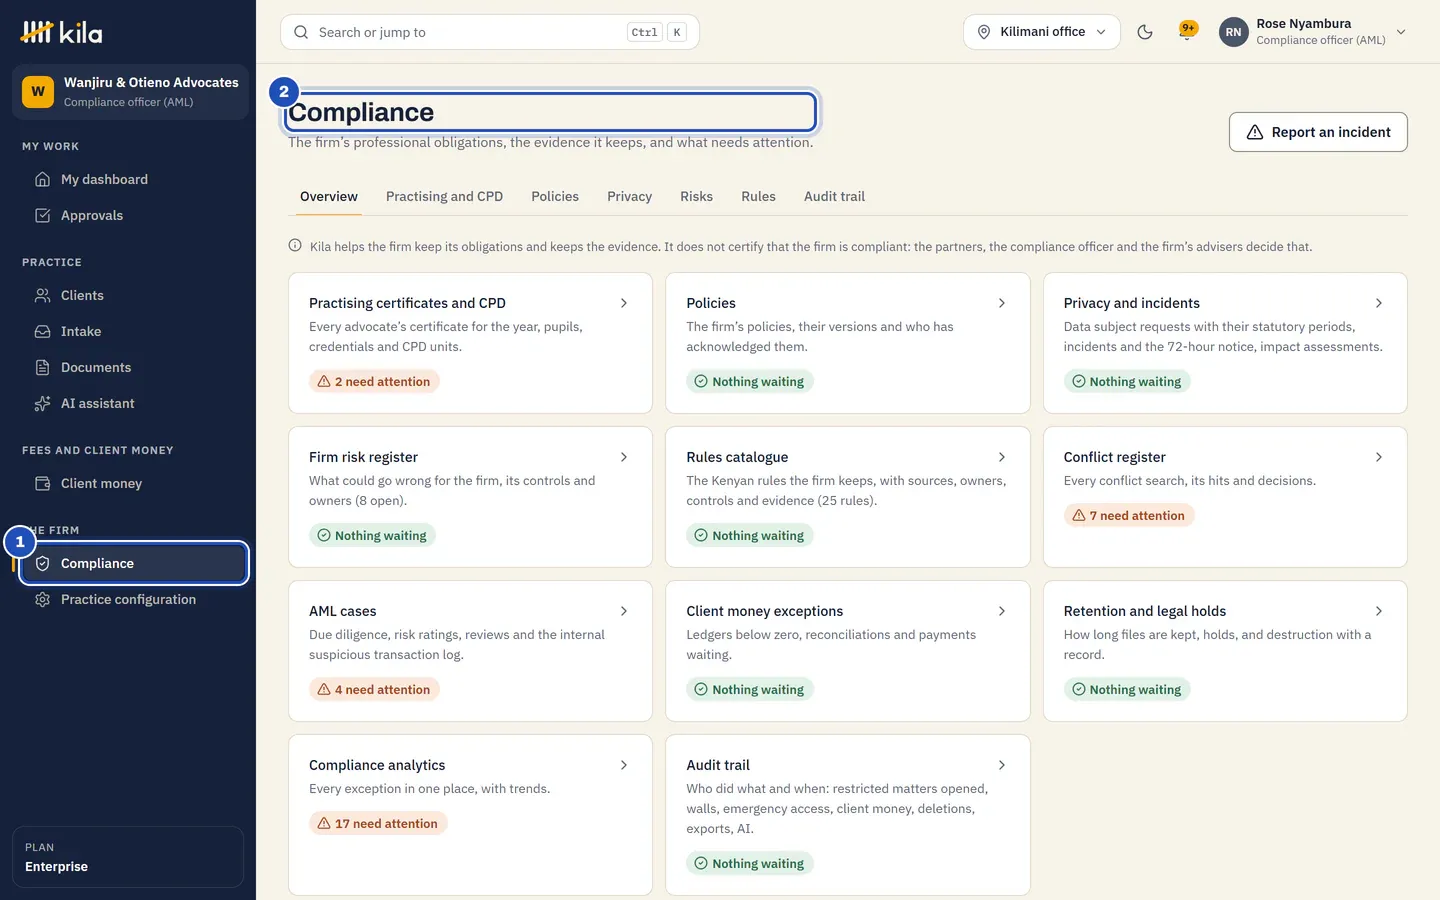Expand Rose Nyambura account menu chevron

(x=1401, y=32)
